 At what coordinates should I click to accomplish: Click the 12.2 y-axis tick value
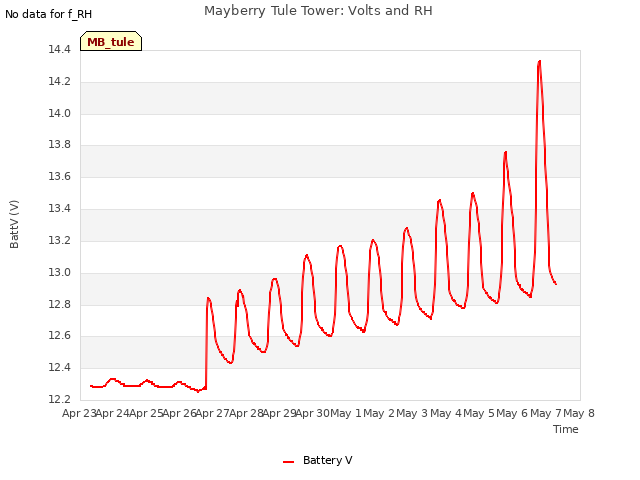tap(59, 400)
